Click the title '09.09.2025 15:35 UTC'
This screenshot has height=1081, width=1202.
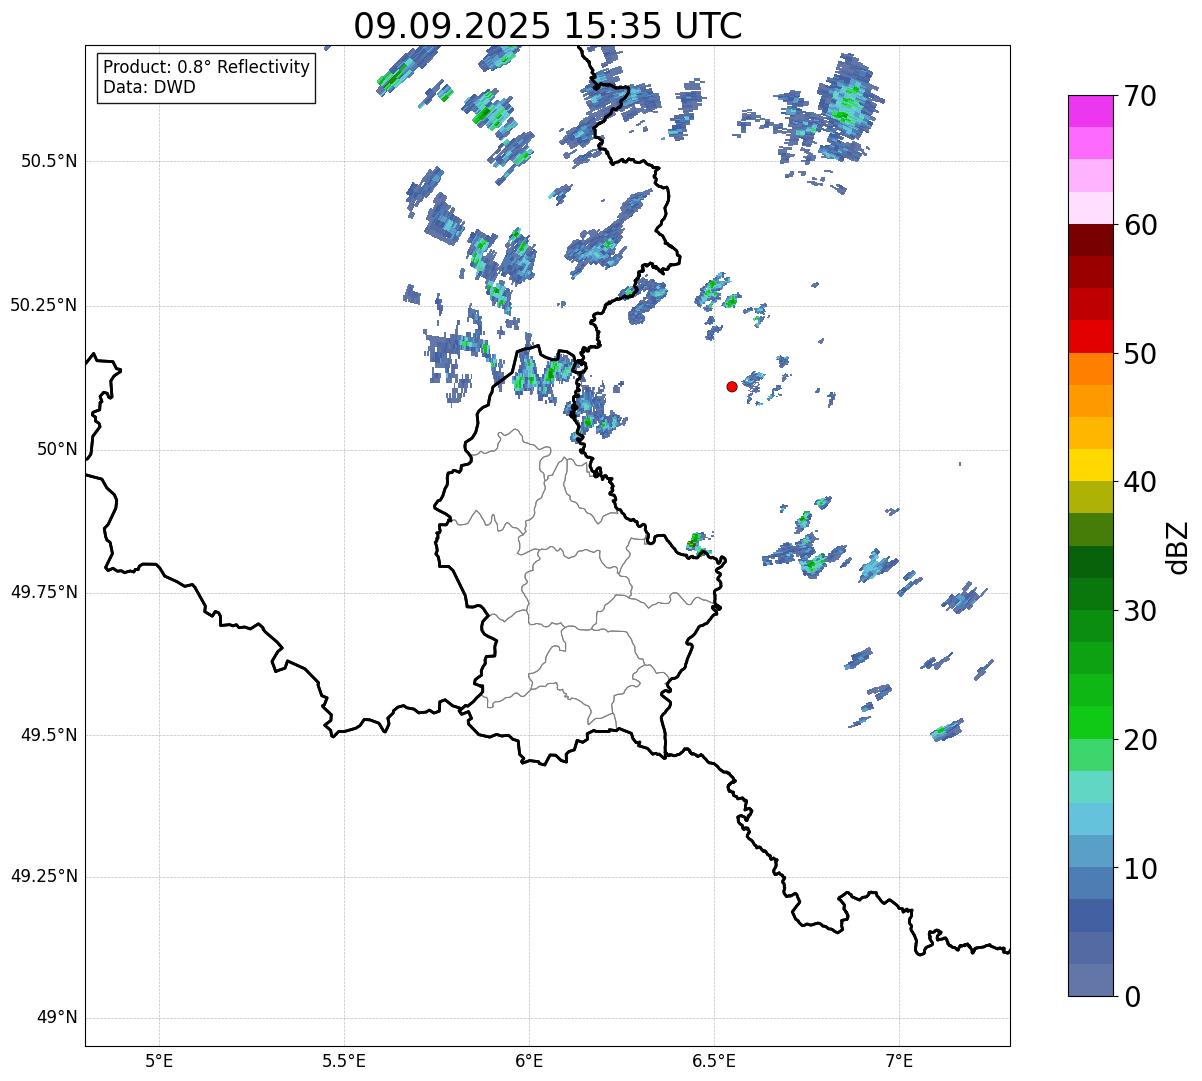(548, 26)
